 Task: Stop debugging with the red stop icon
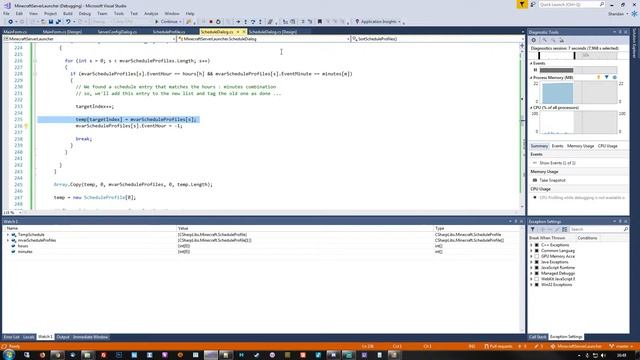pyautogui.click(x=211, y=22)
